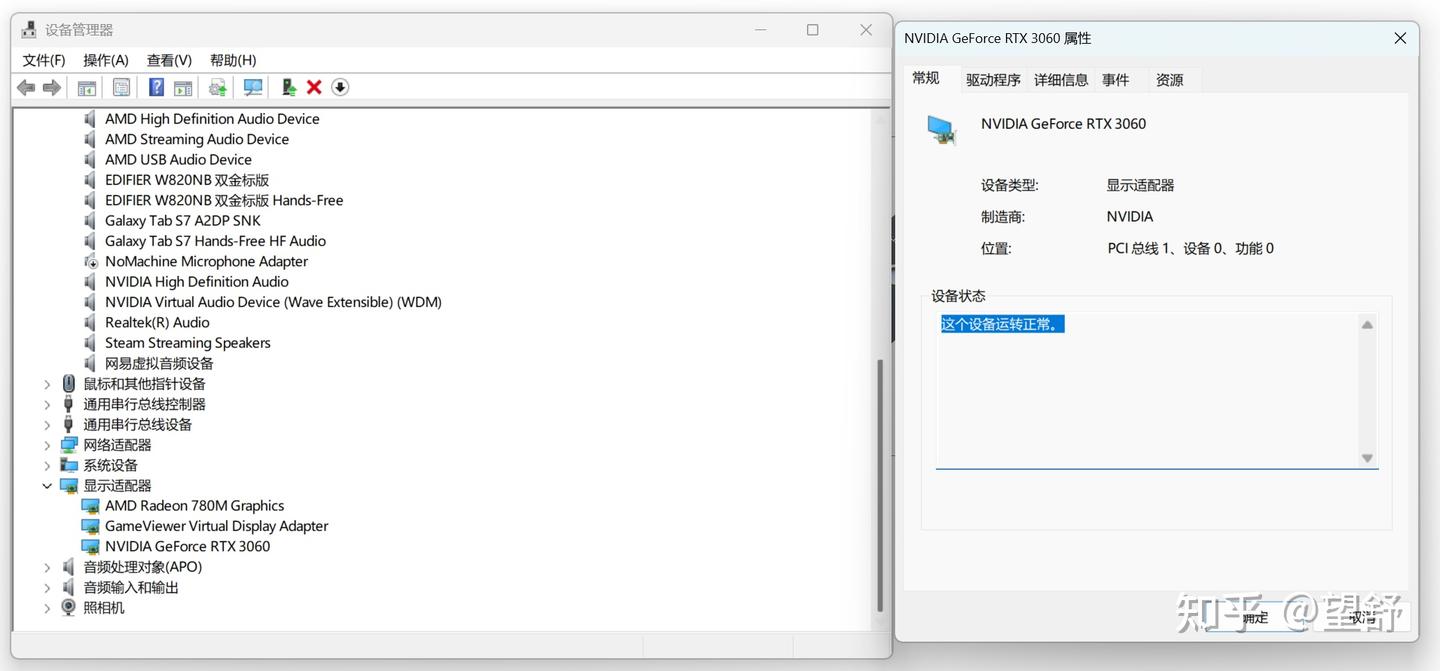Toggle the show/hide console tree toolbar icon

tap(87, 88)
